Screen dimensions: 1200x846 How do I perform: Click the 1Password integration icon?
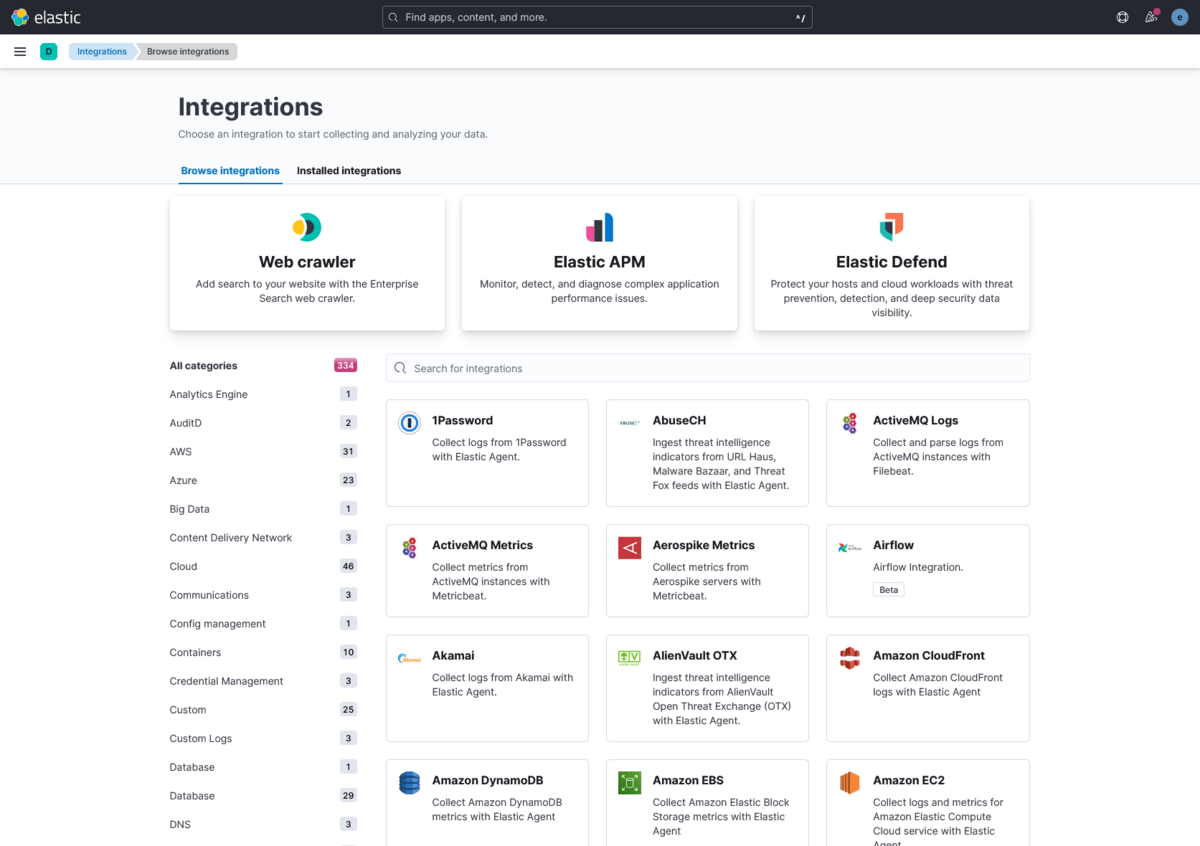pyautogui.click(x=409, y=423)
